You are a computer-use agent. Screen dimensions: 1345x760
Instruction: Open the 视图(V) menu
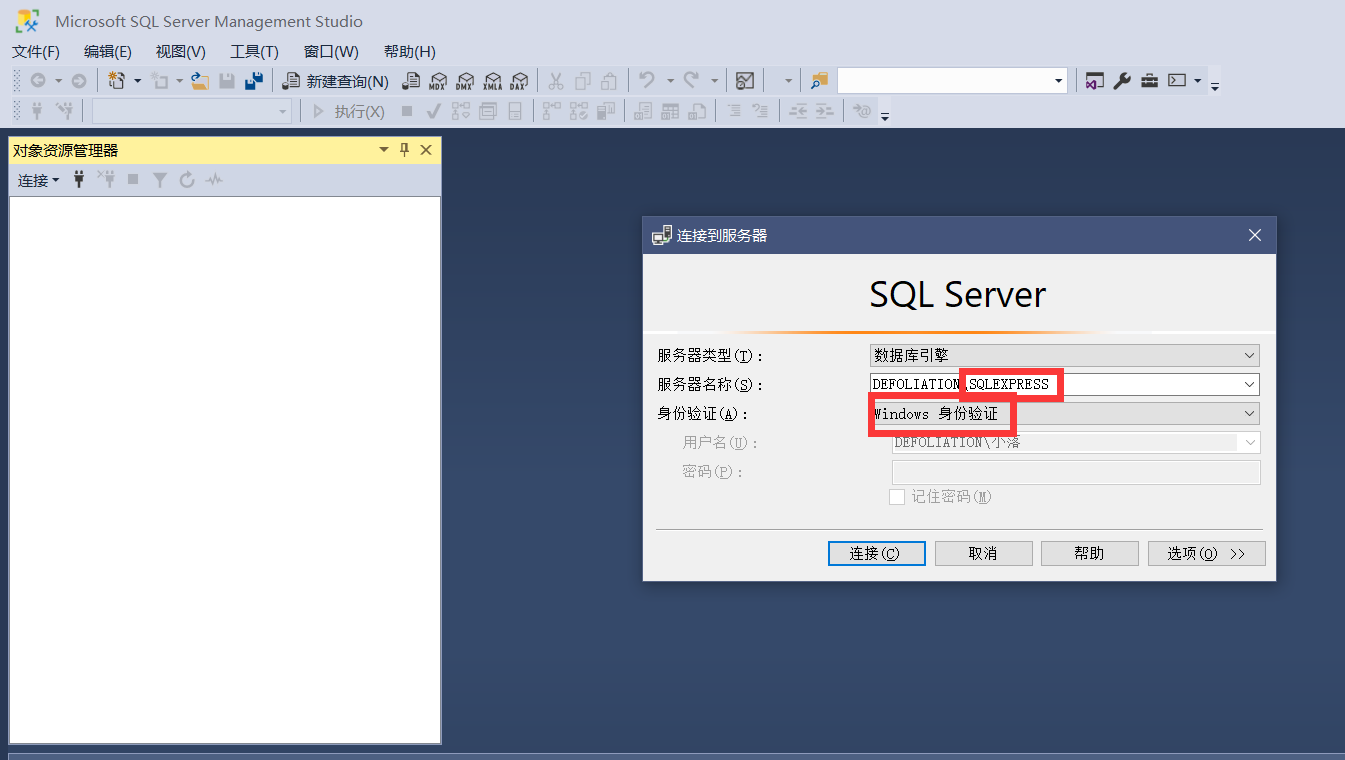(x=181, y=52)
